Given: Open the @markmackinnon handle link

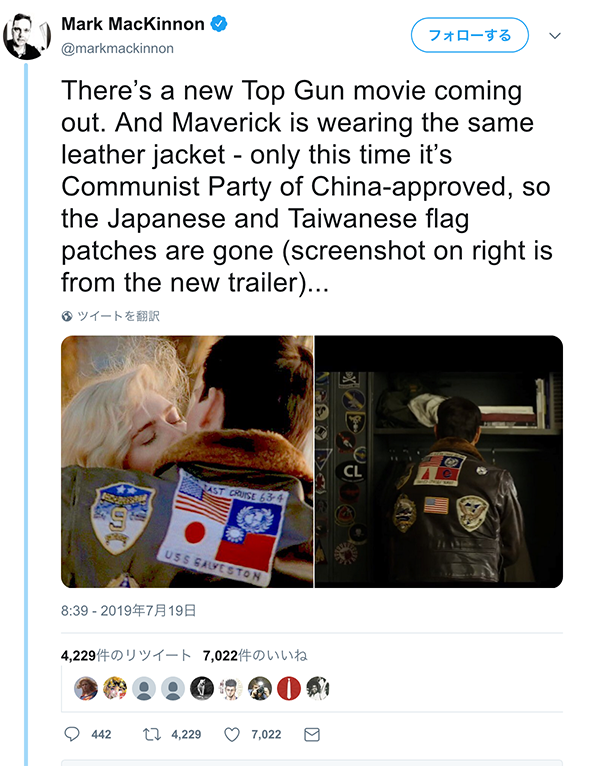Looking at the screenshot, I should tap(117, 48).
